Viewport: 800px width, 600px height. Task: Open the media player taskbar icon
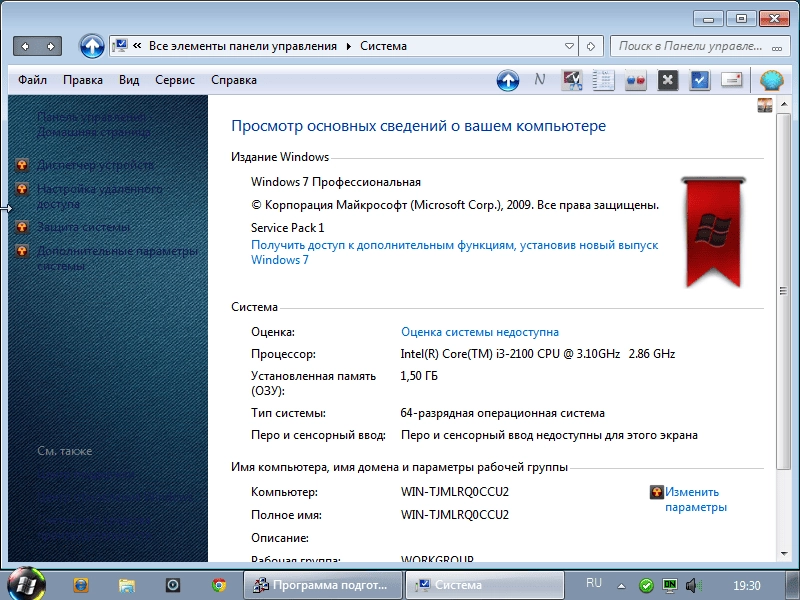point(173,585)
